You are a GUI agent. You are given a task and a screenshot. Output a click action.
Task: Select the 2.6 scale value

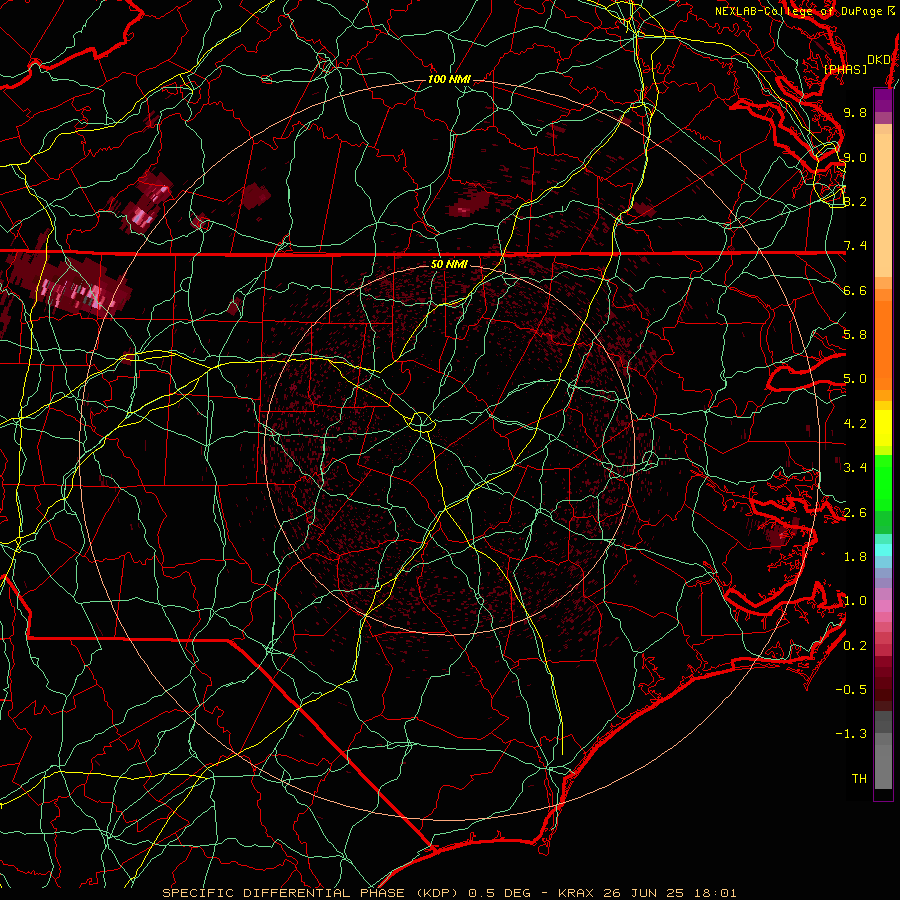pos(855,513)
